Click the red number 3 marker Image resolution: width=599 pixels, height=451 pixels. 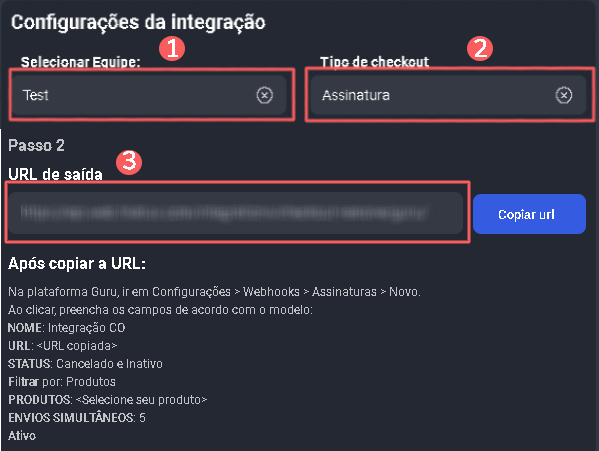(x=129, y=162)
